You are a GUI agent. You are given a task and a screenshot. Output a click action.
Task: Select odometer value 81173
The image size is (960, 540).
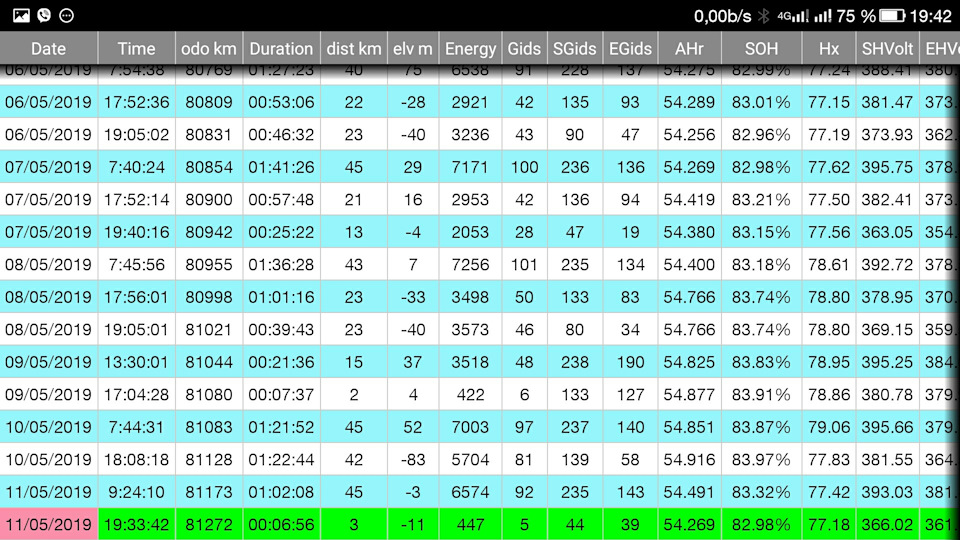click(209, 492)
